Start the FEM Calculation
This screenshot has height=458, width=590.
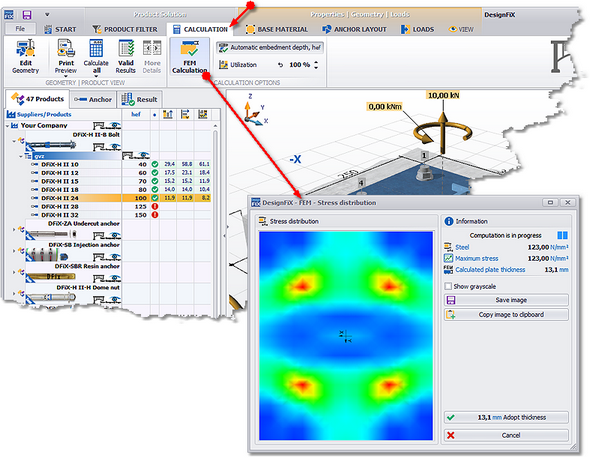pyautogui.click(x=190, y=56)
